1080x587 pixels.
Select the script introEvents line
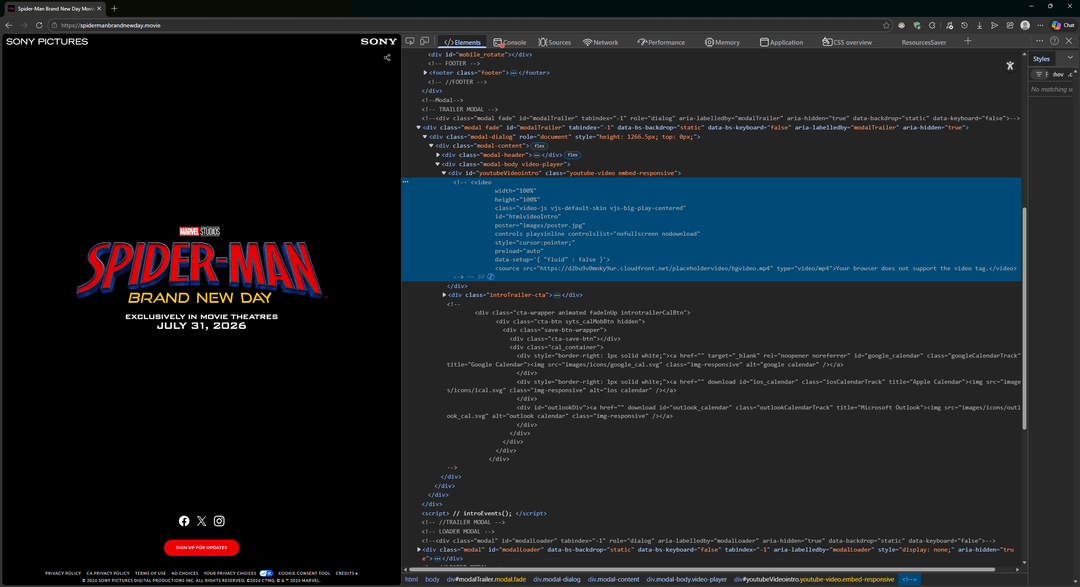484,513
